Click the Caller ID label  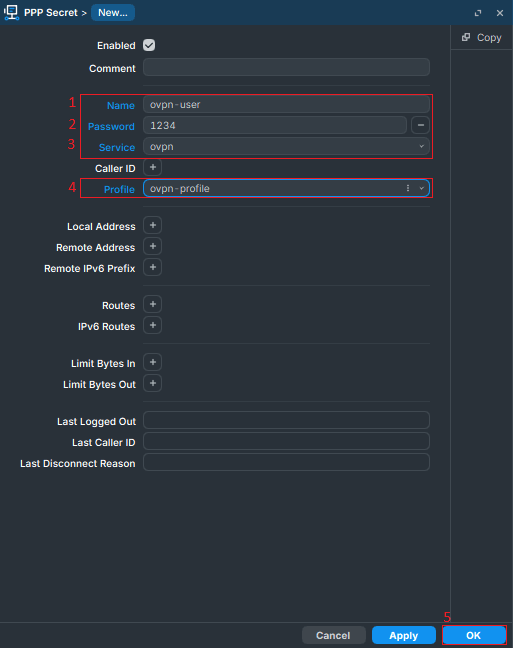(115, 169)
